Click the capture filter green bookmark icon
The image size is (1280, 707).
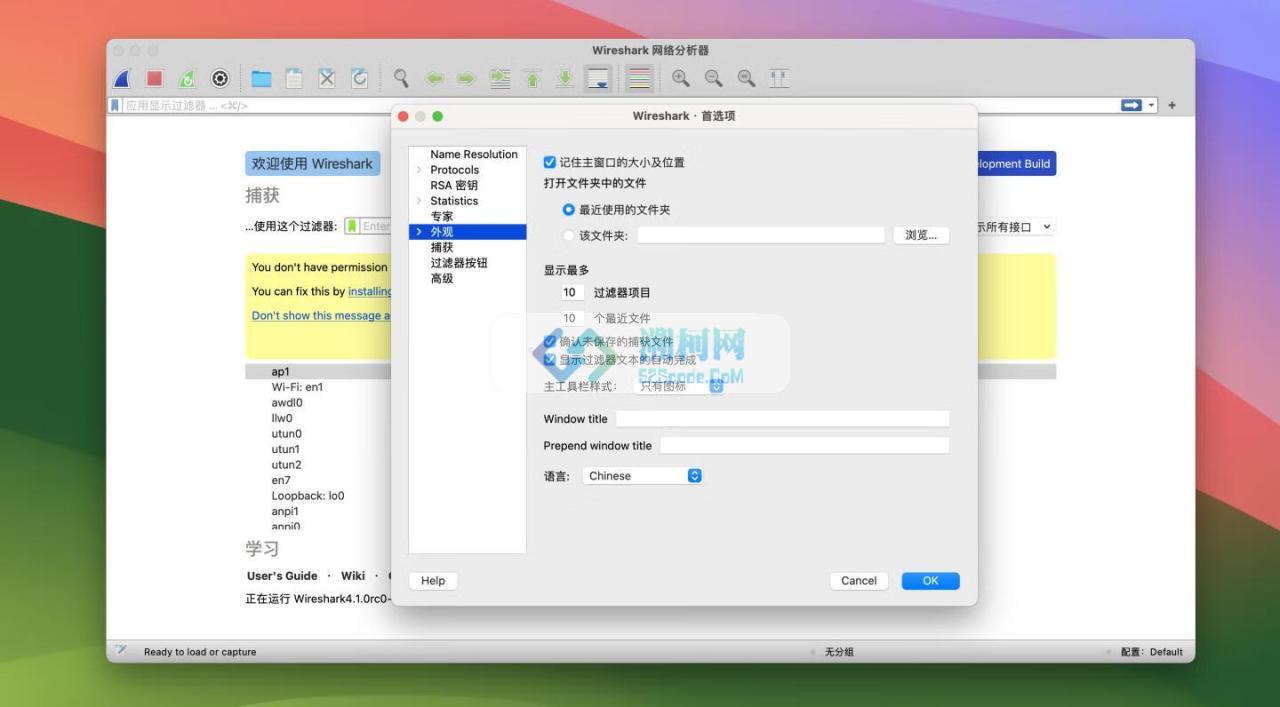click(352, 227)
